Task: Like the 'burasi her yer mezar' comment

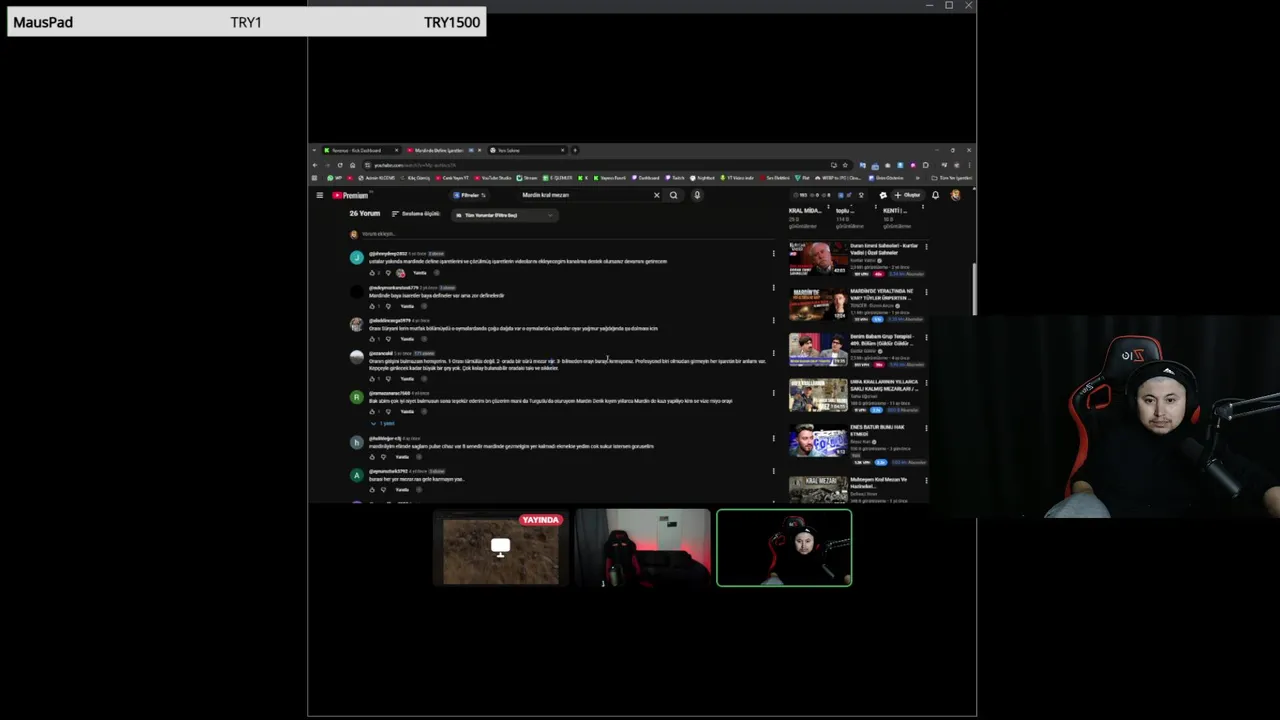Action: tap(372, 490)
